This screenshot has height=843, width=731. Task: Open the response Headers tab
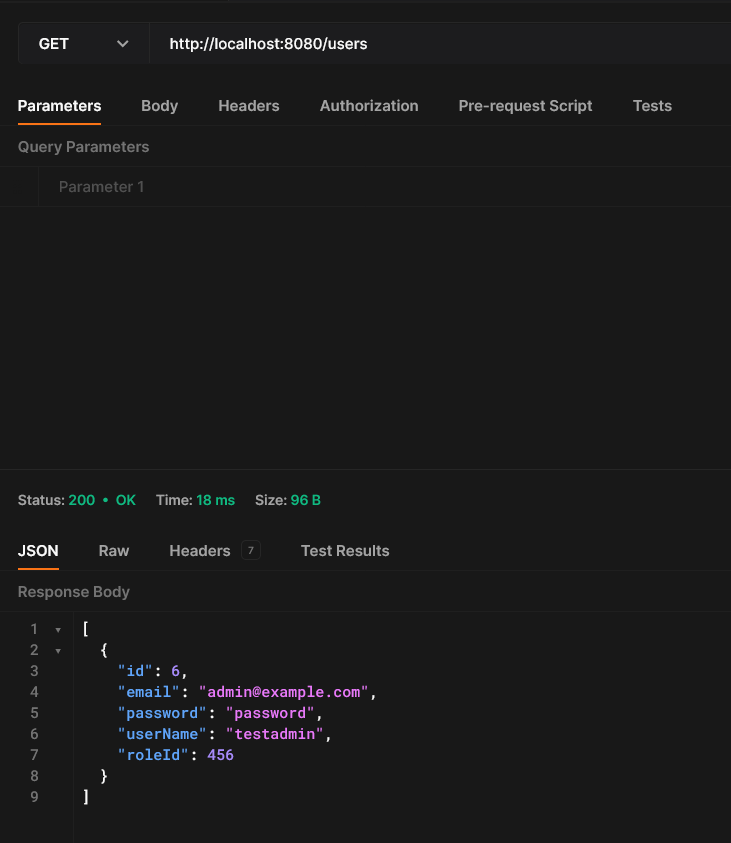[199, 551]
